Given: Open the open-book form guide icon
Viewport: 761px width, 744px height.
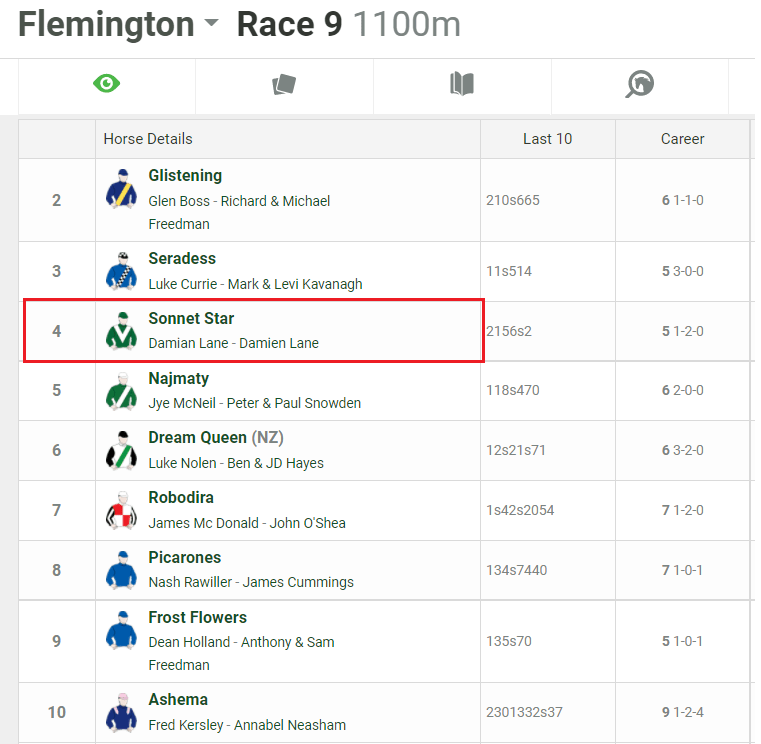Looking at the screenshot, I should point(461,84).
